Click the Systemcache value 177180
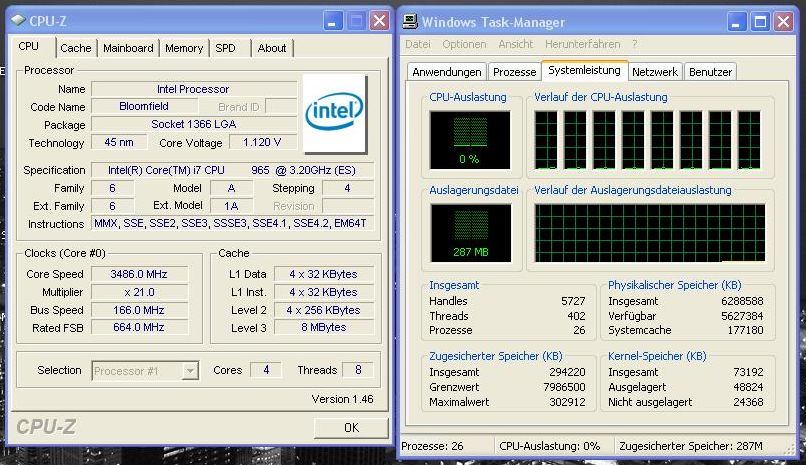 point(745,330)
